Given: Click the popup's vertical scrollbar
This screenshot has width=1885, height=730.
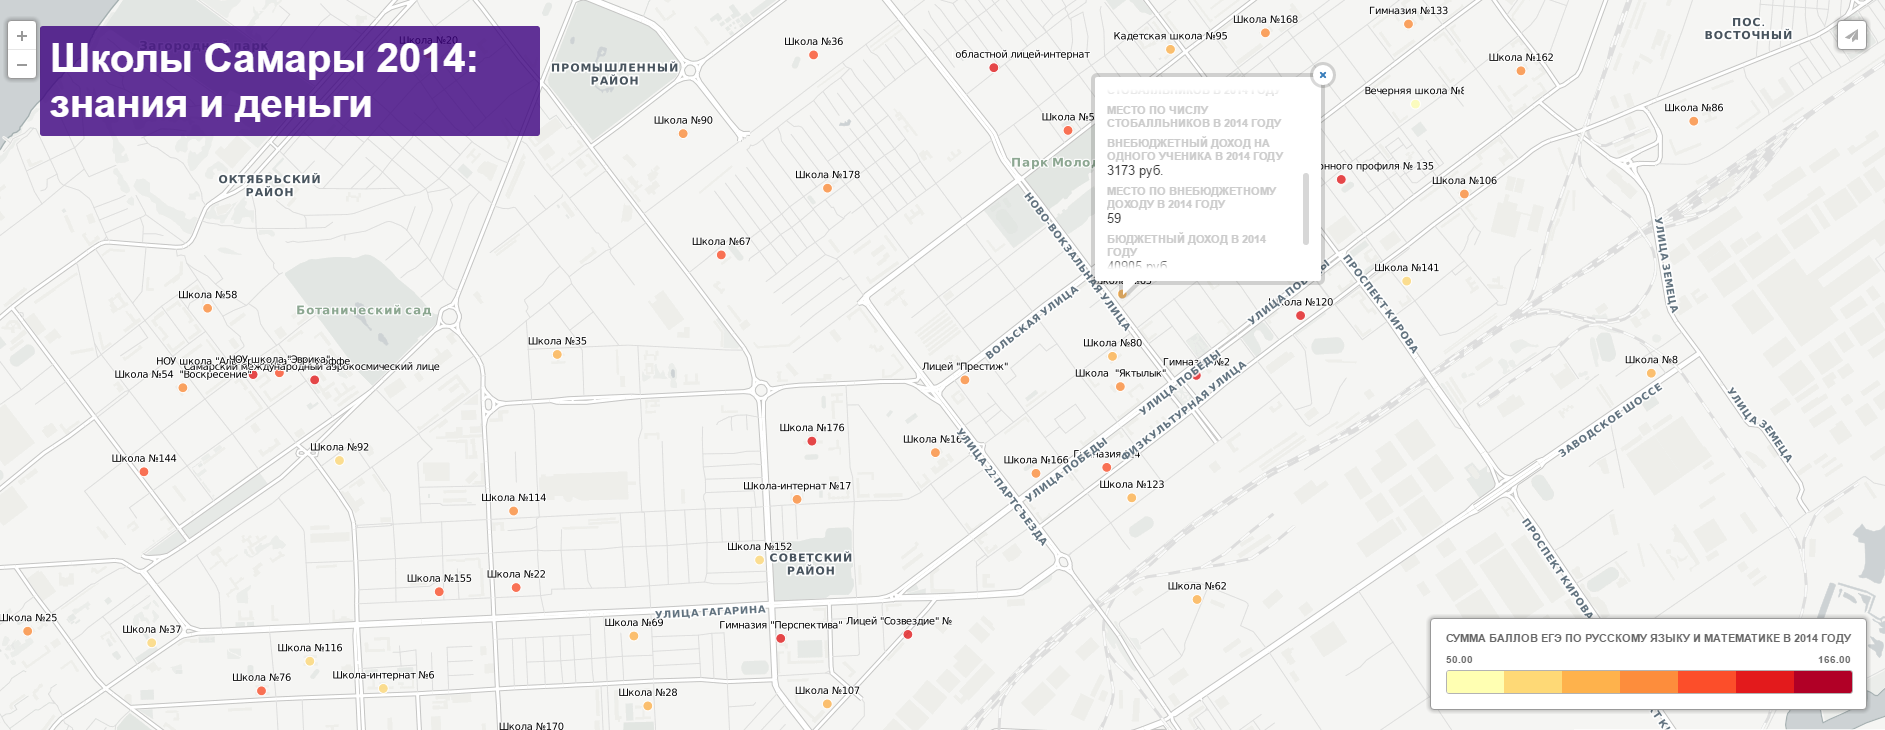Looking at the screenshot, I should 1306,208.
